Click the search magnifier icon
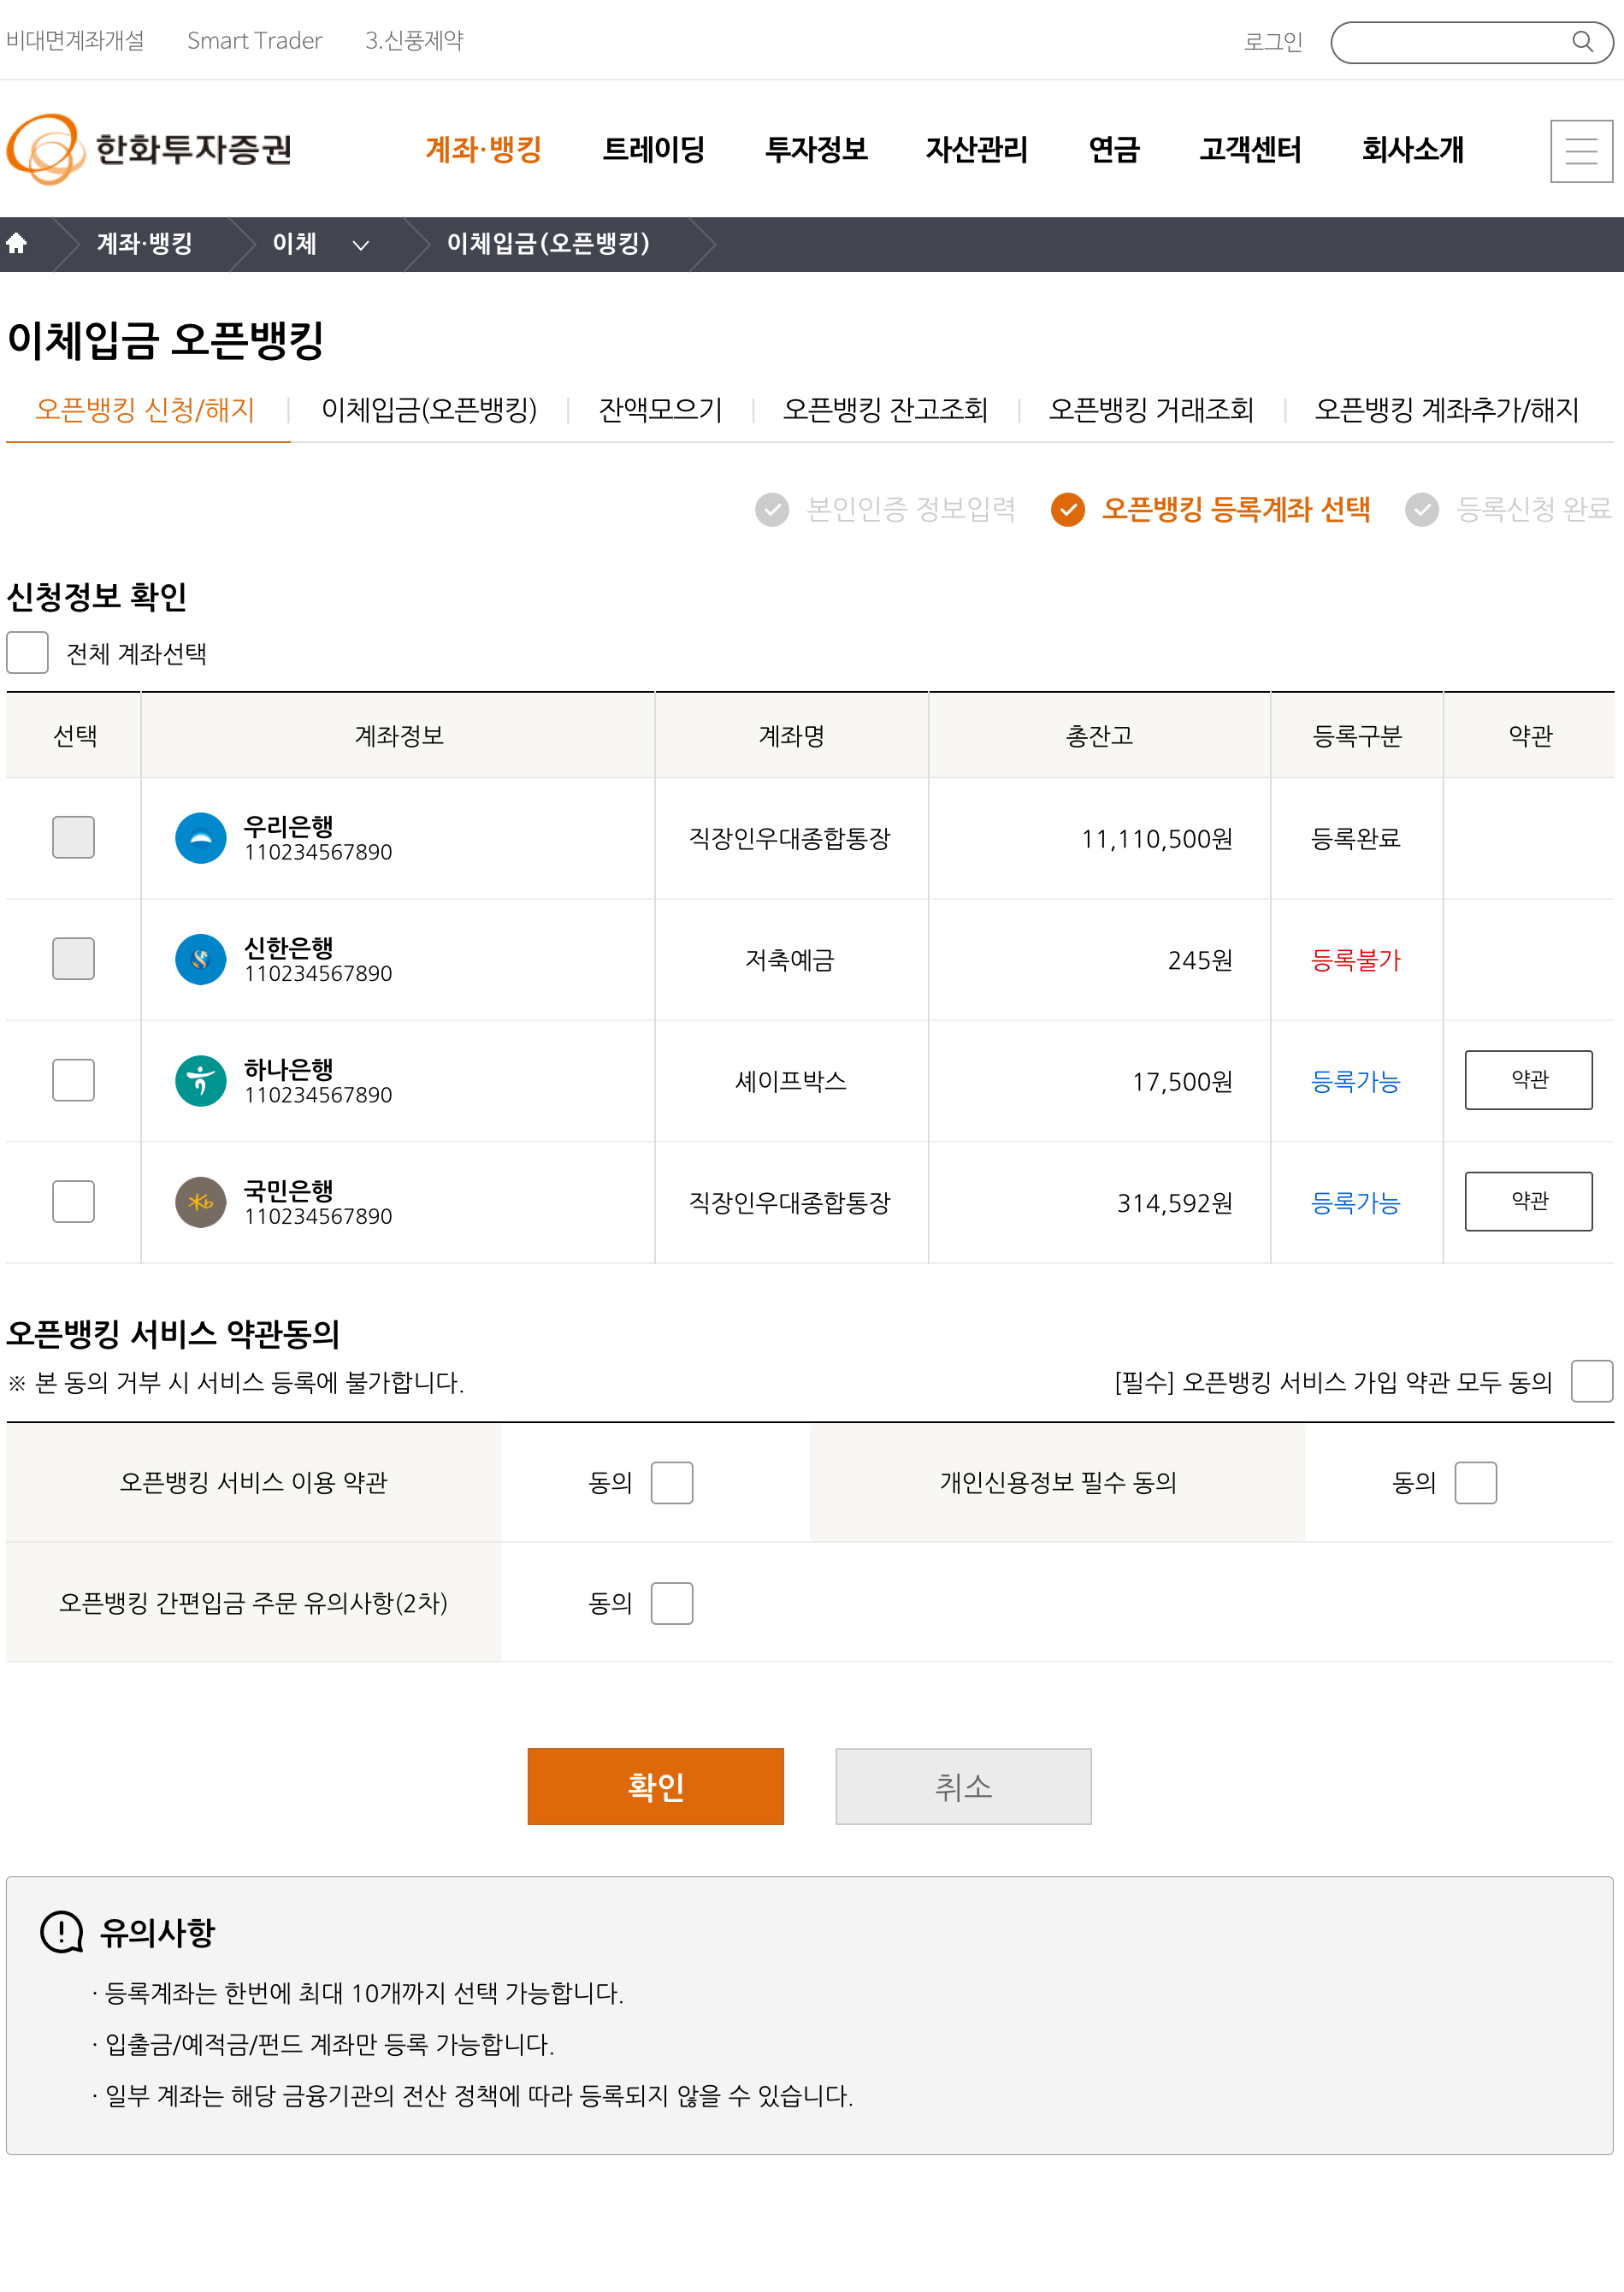The height and width of the screenshot is (2292, 1624). [x=1582, y=42]
